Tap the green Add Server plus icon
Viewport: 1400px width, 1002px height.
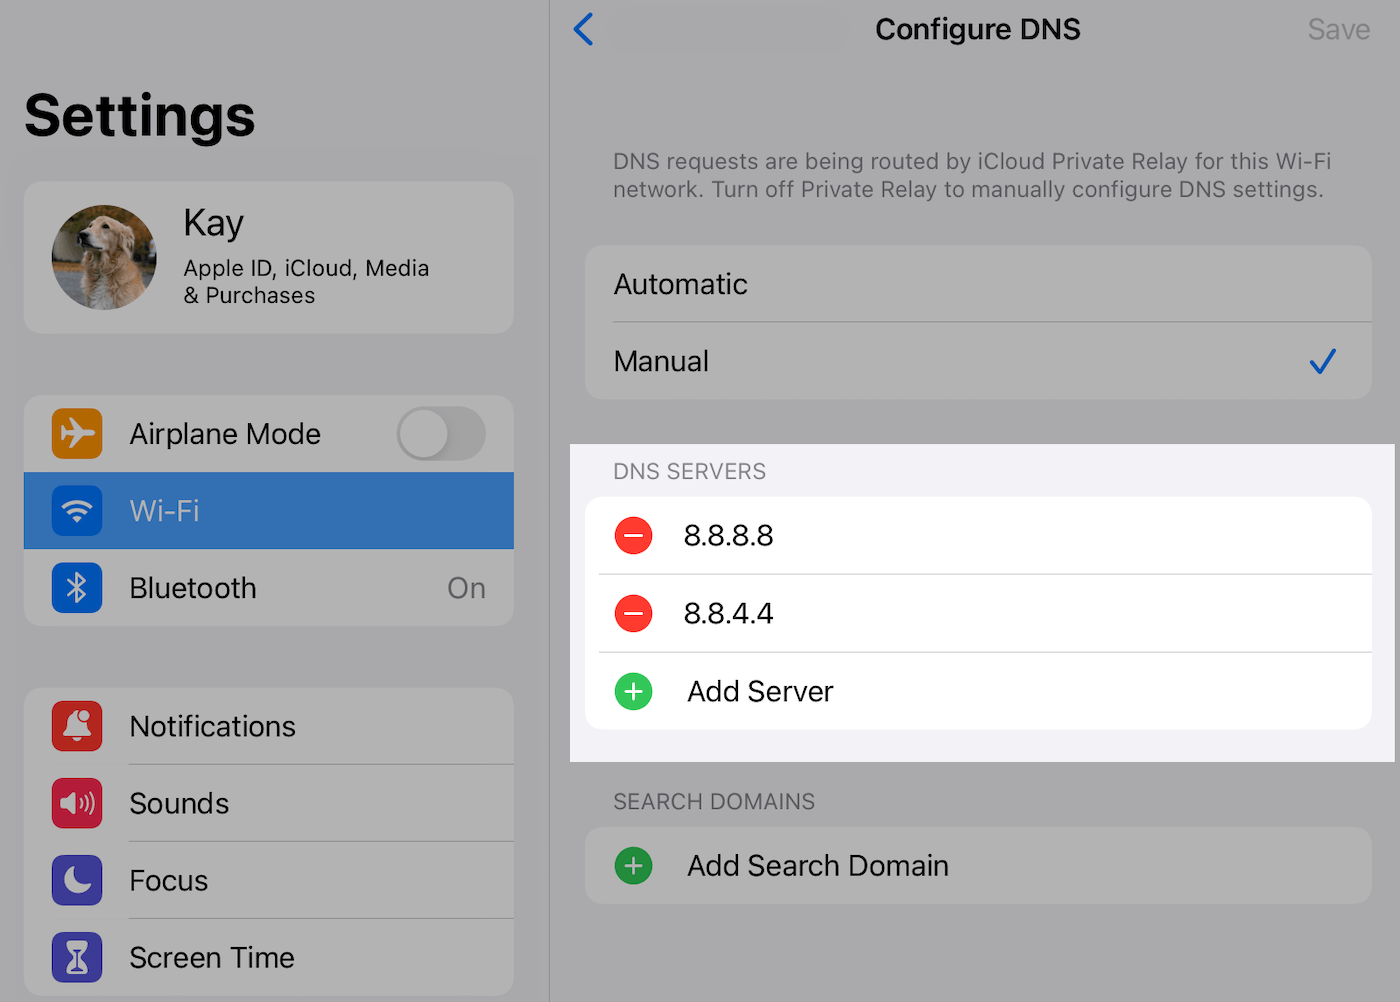[x=633, y=691]
